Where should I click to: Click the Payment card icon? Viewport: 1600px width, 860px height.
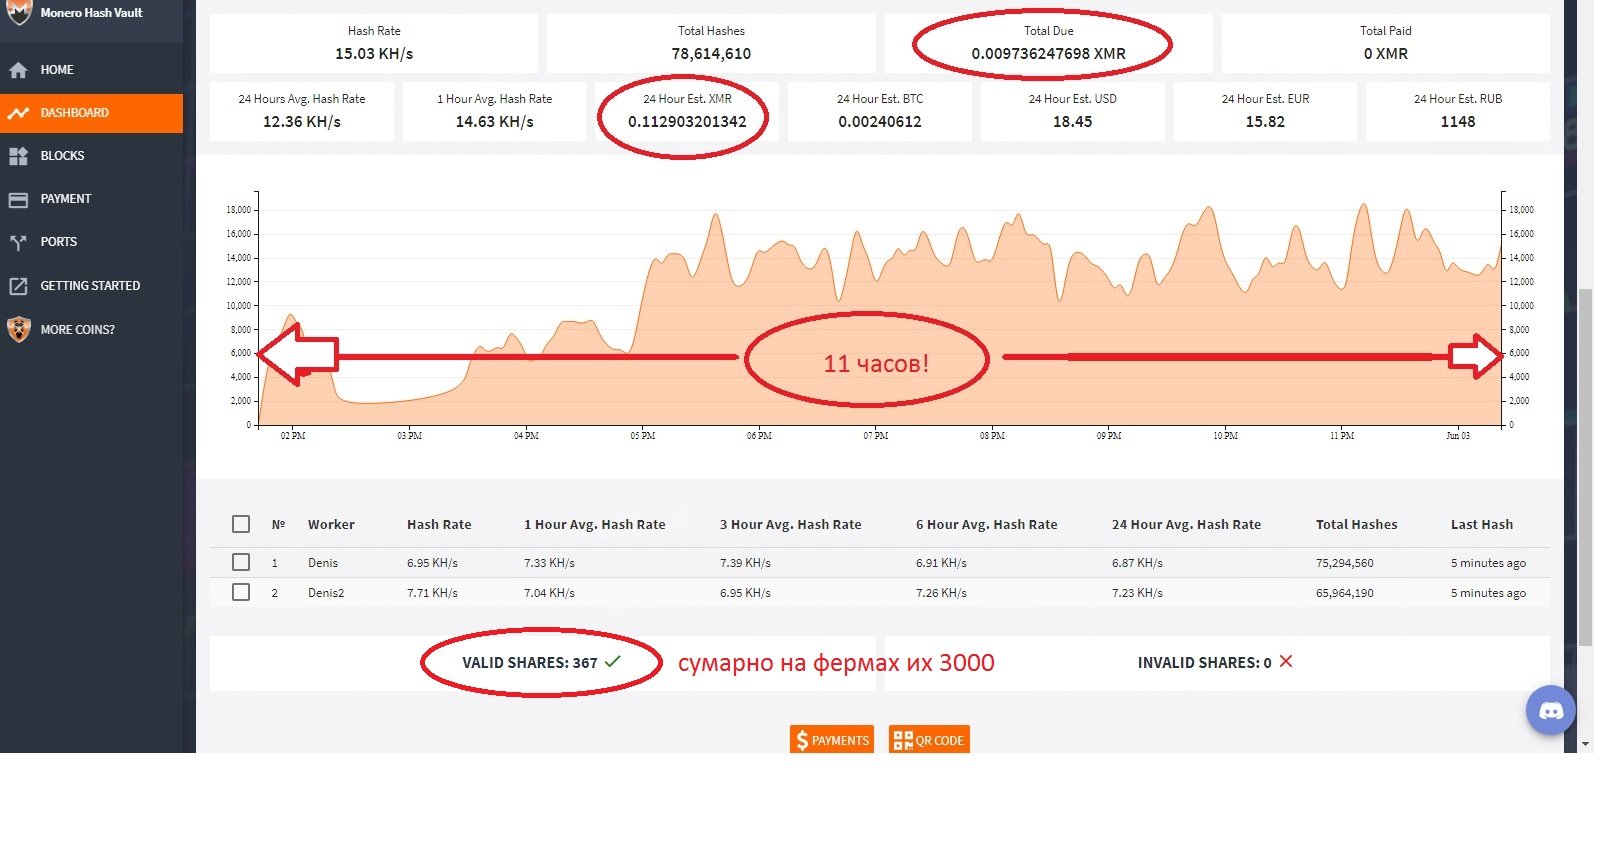[18, 199]
